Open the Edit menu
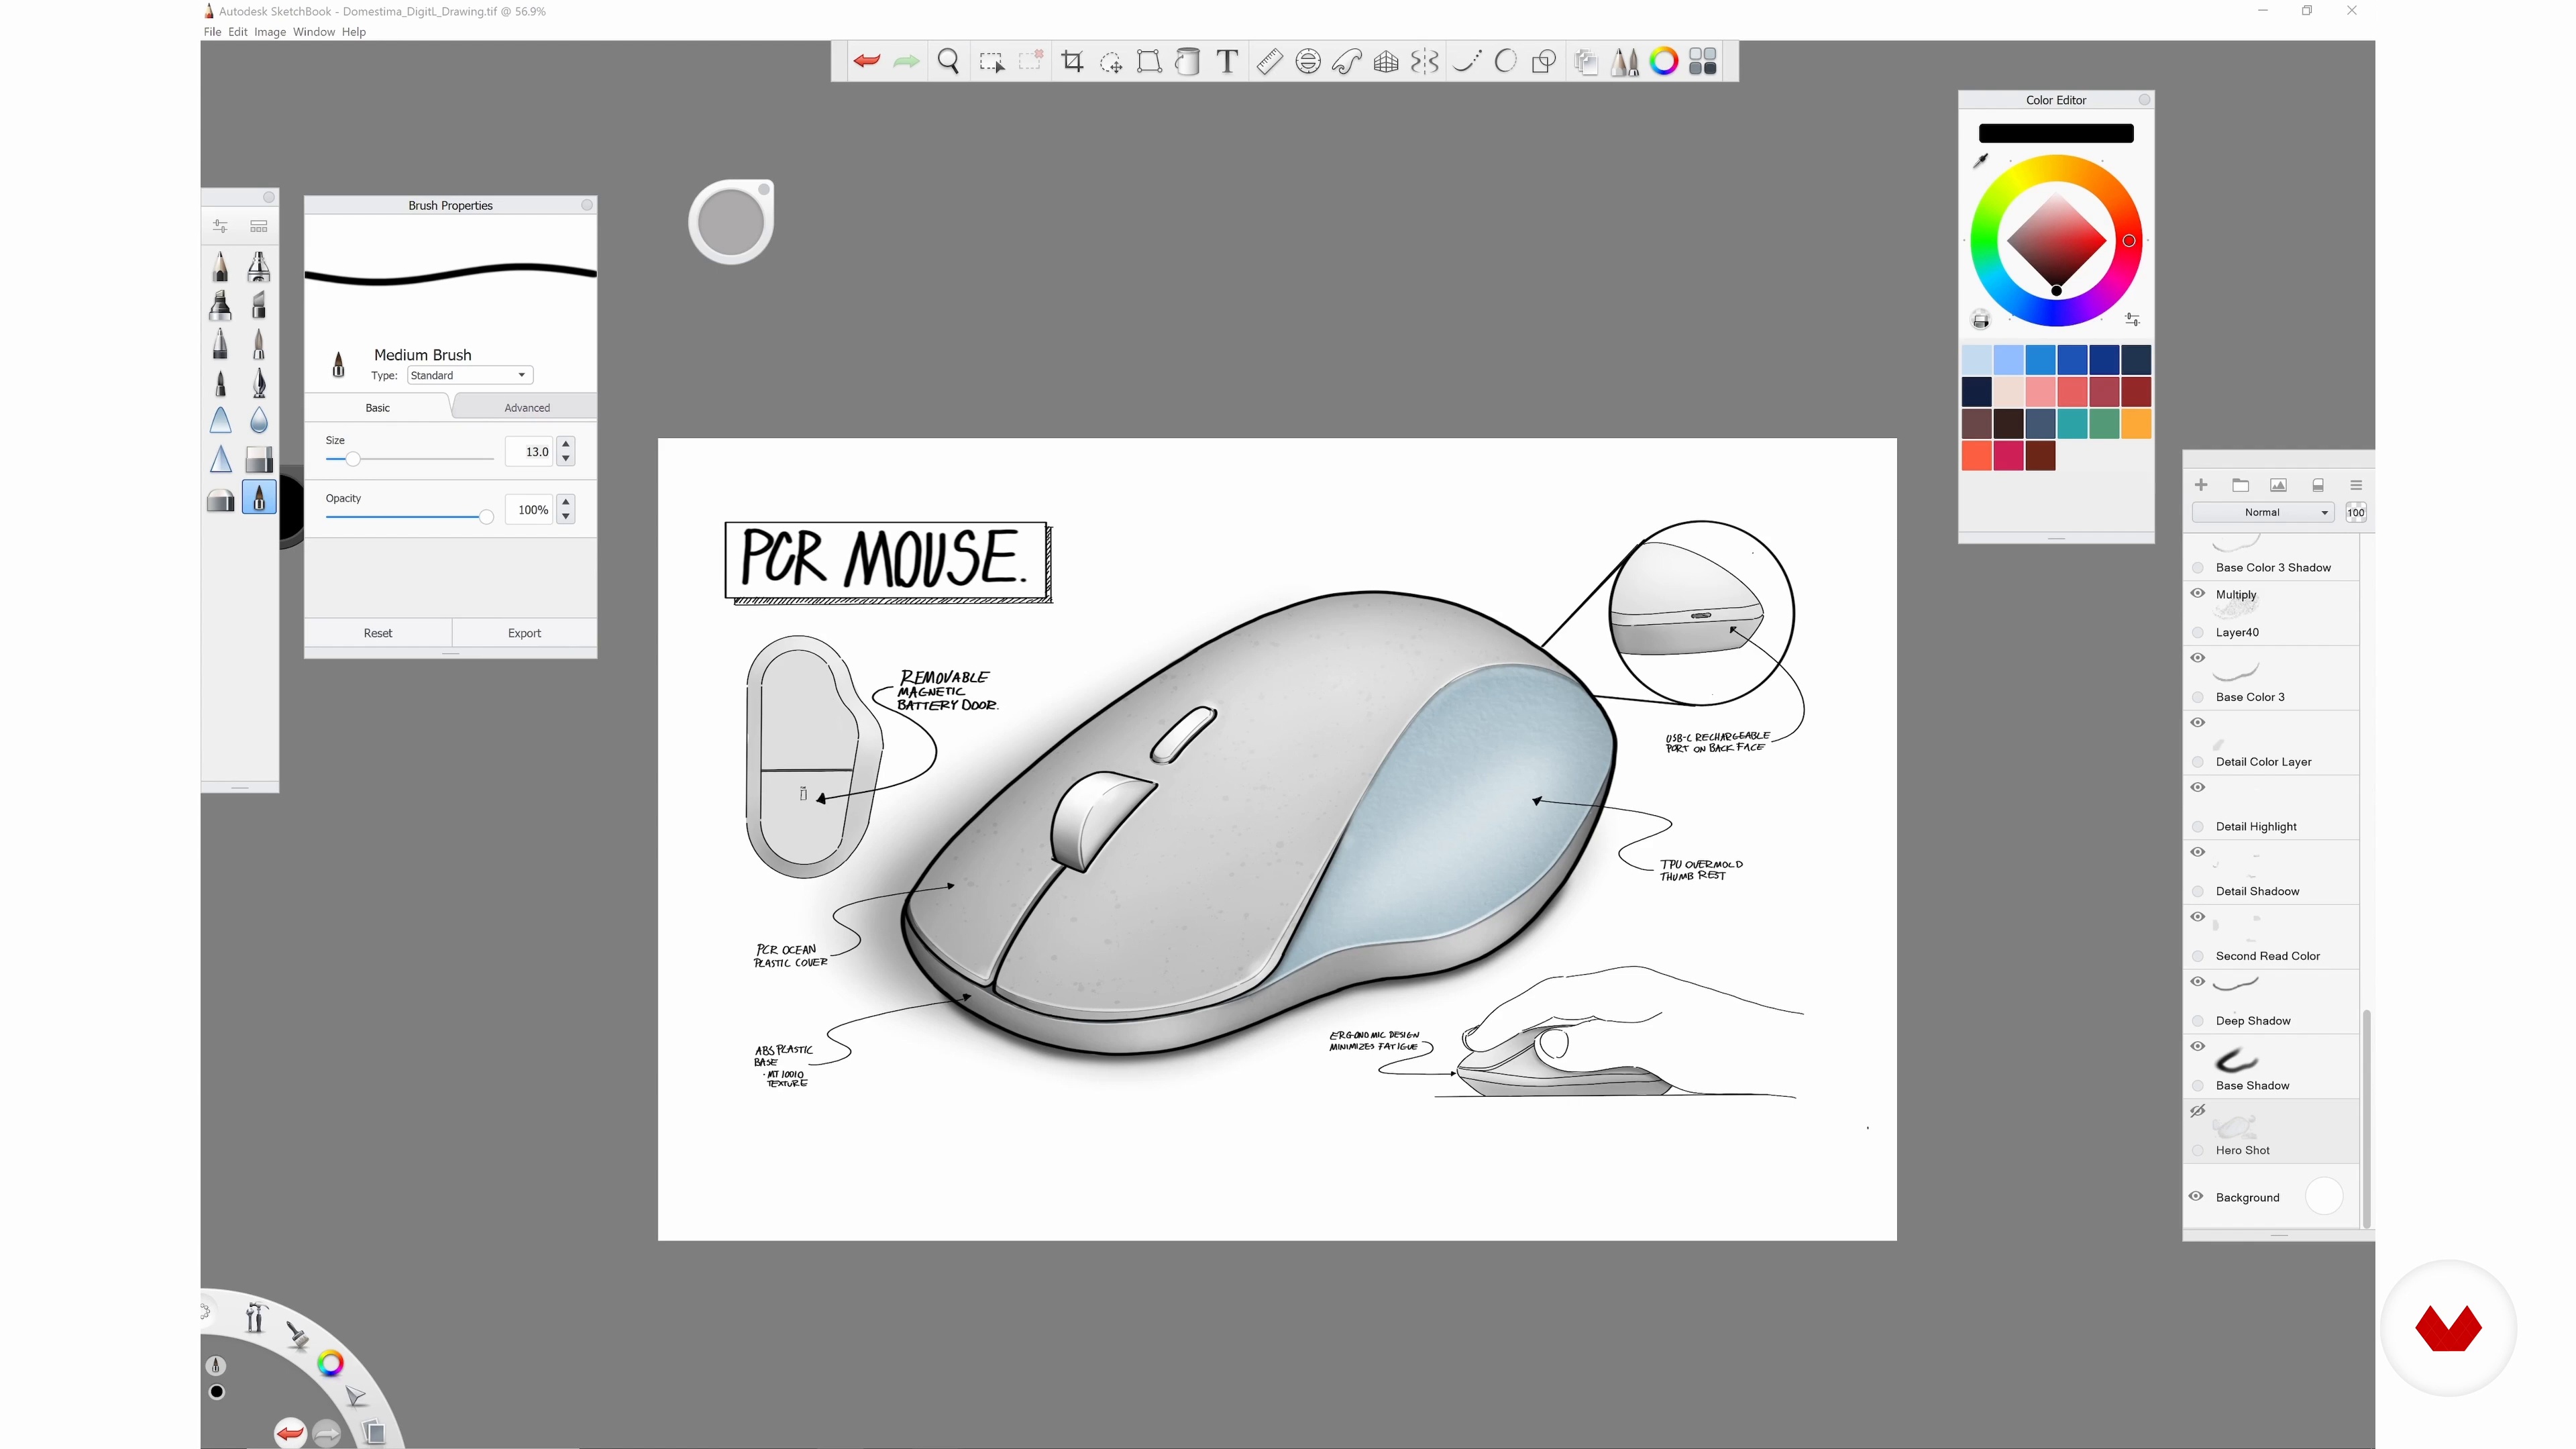Screen dimensions: 2576x1449 (237, 32)
